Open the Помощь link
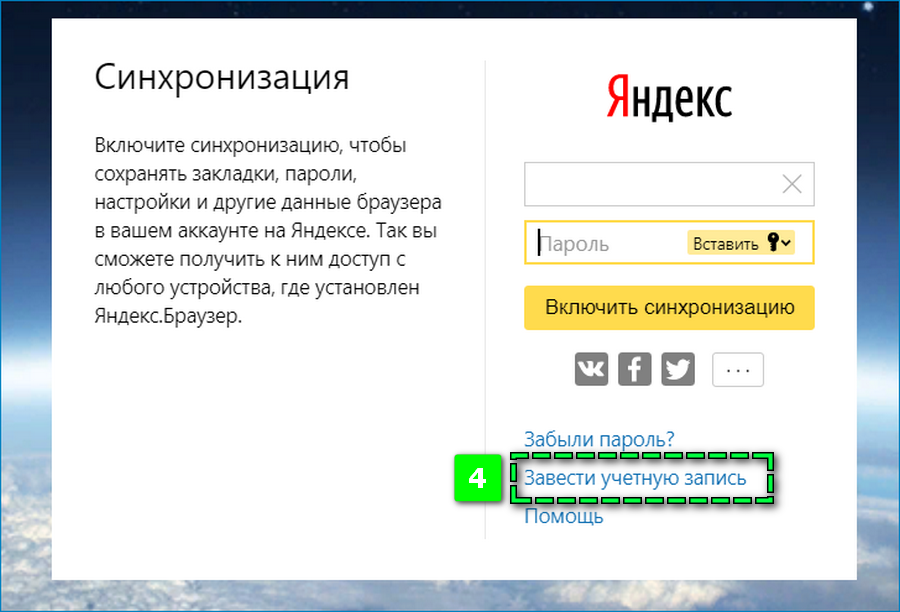This screenshot has width=900, height=612. 563,516
